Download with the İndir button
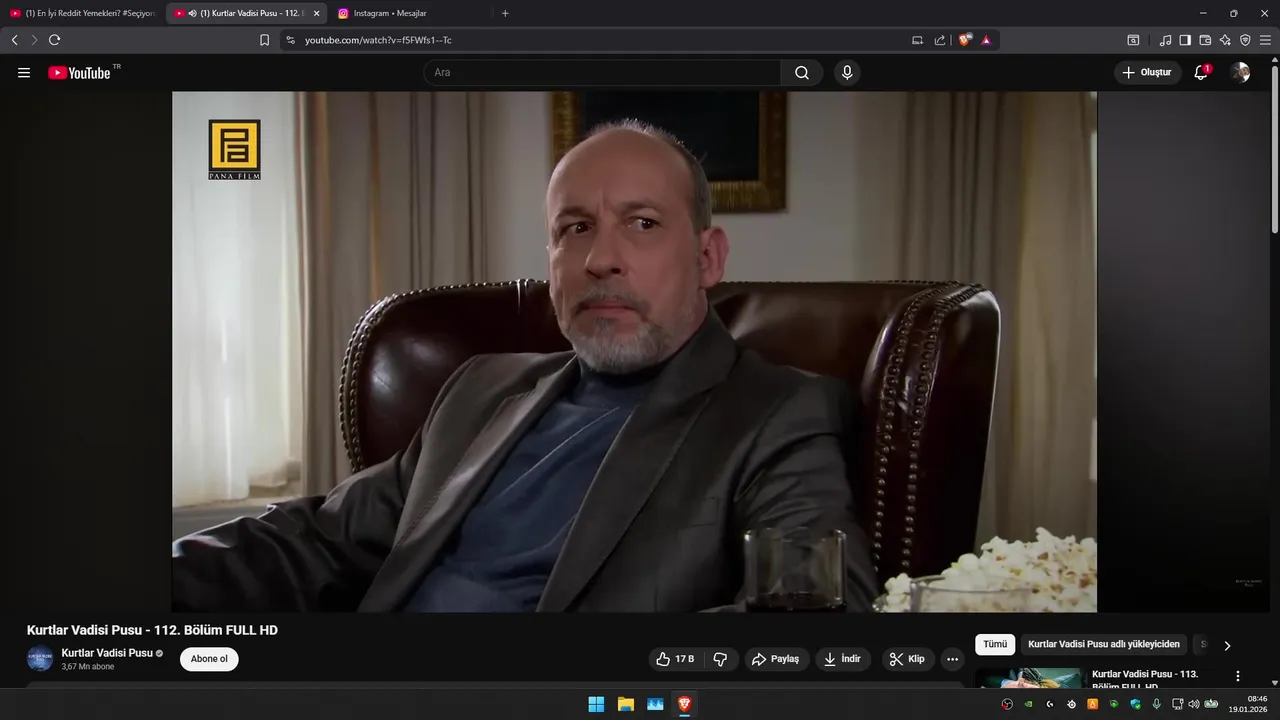Image resolution: width=1280 pixels, height=720 pixels. [843, 659]
